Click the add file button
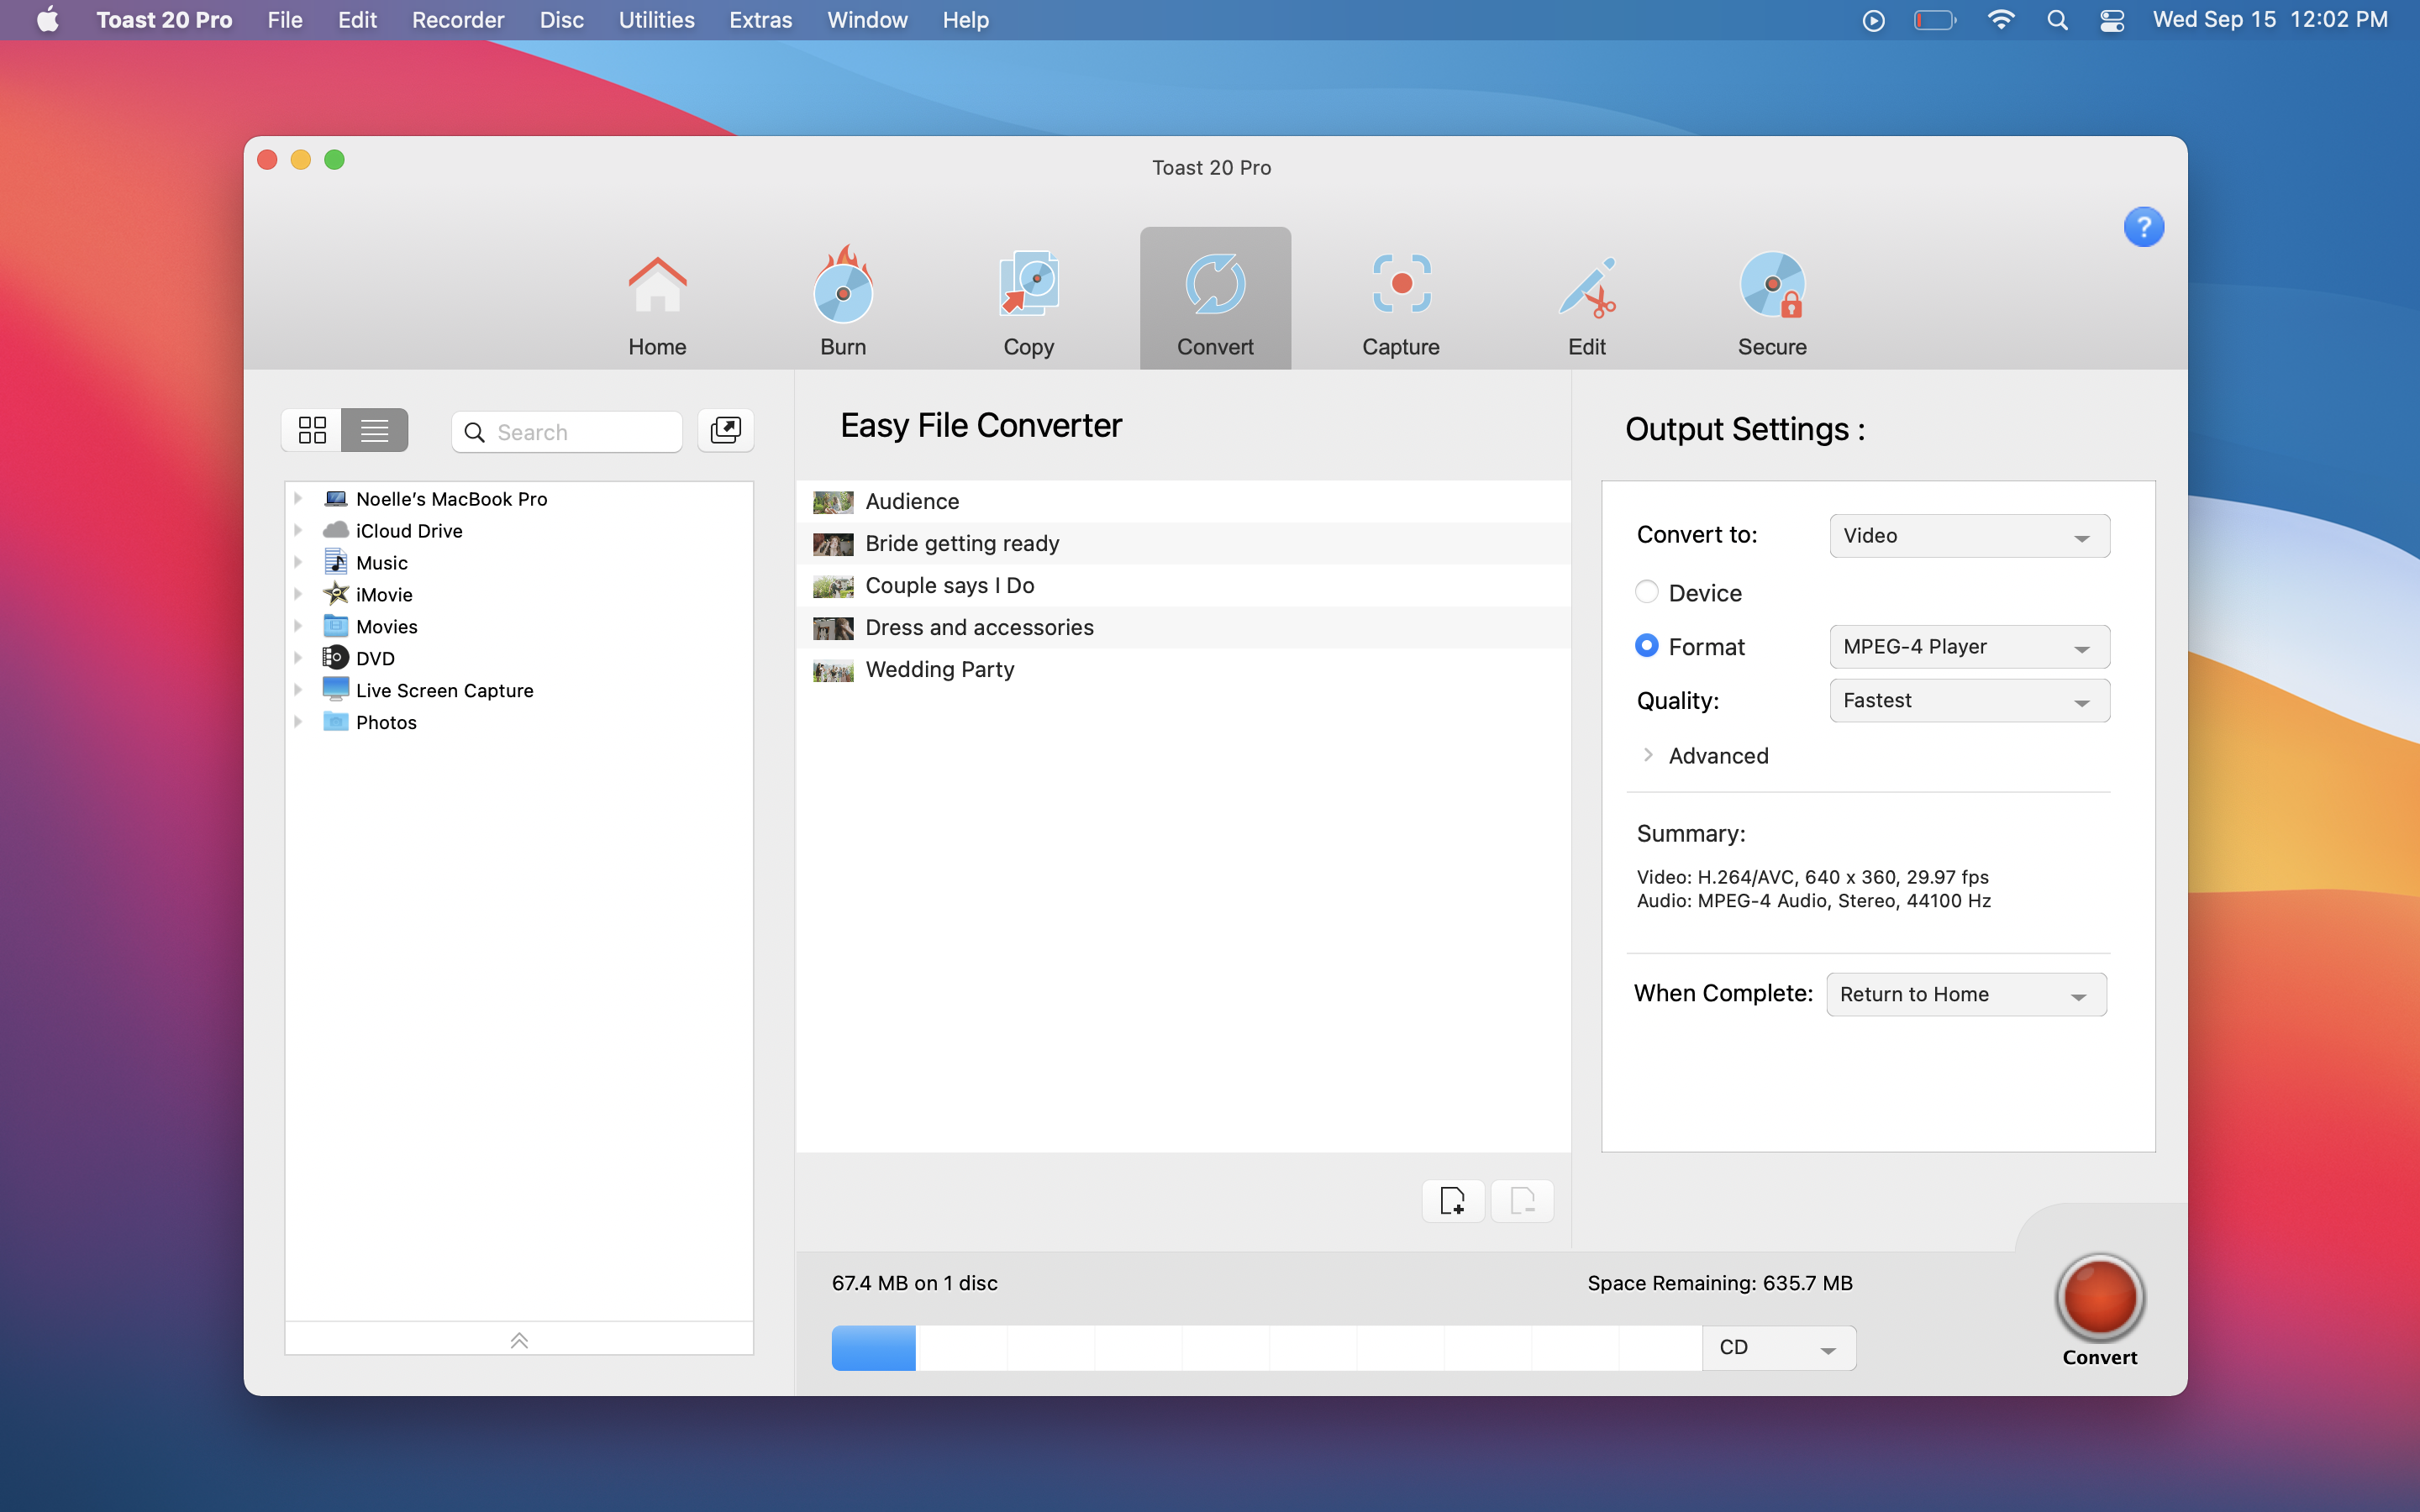The height and width of the screenshot is (1512, 2420). point(1453,1200)
